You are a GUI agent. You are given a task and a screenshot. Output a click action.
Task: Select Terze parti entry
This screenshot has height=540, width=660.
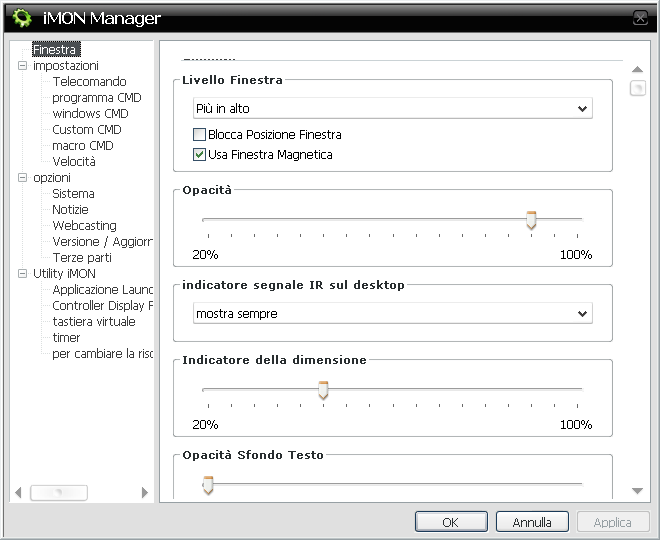(x=82, y=258)
